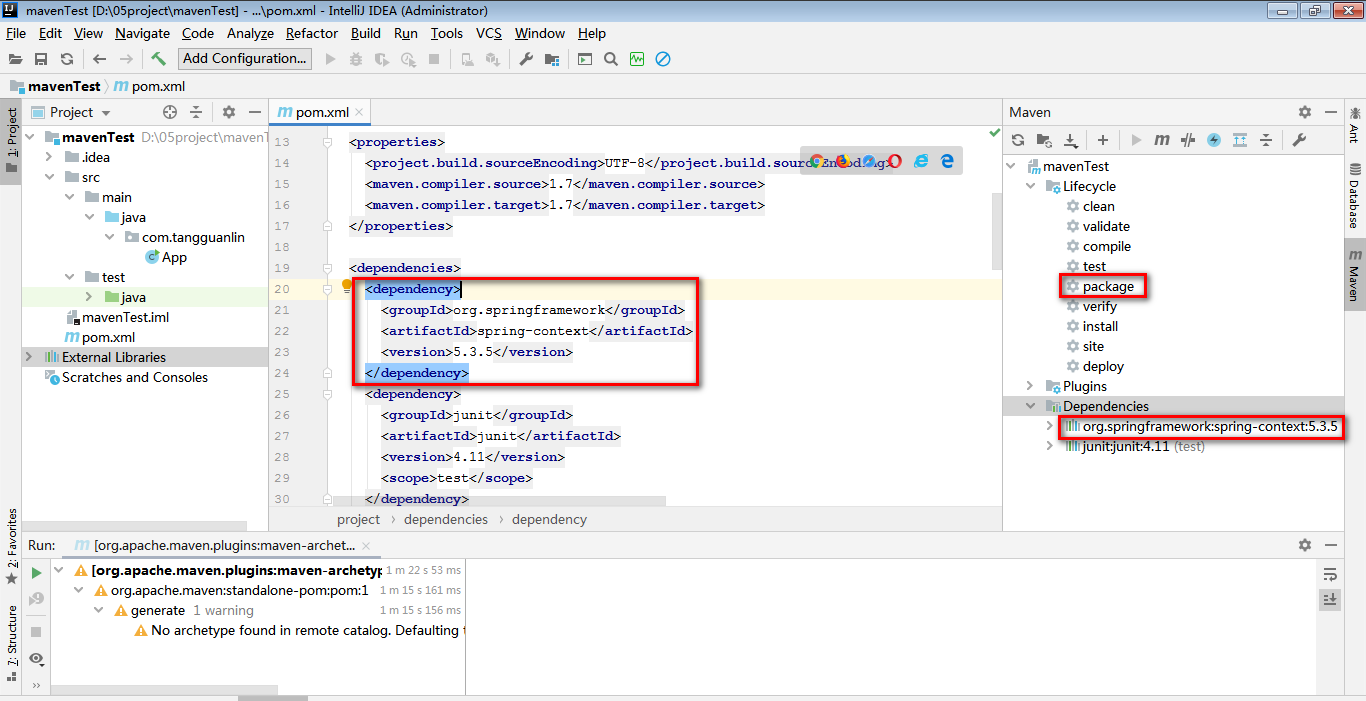1366x701 pixels.
Task: Open Maven panel gear options
Action: [1305, 112]
